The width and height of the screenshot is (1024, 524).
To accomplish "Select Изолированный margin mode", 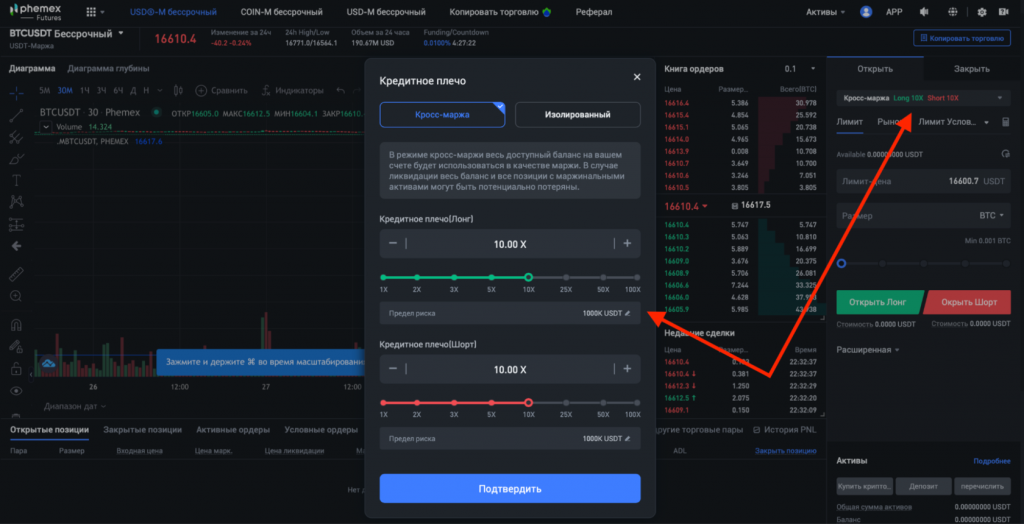I will coord(577,115).
